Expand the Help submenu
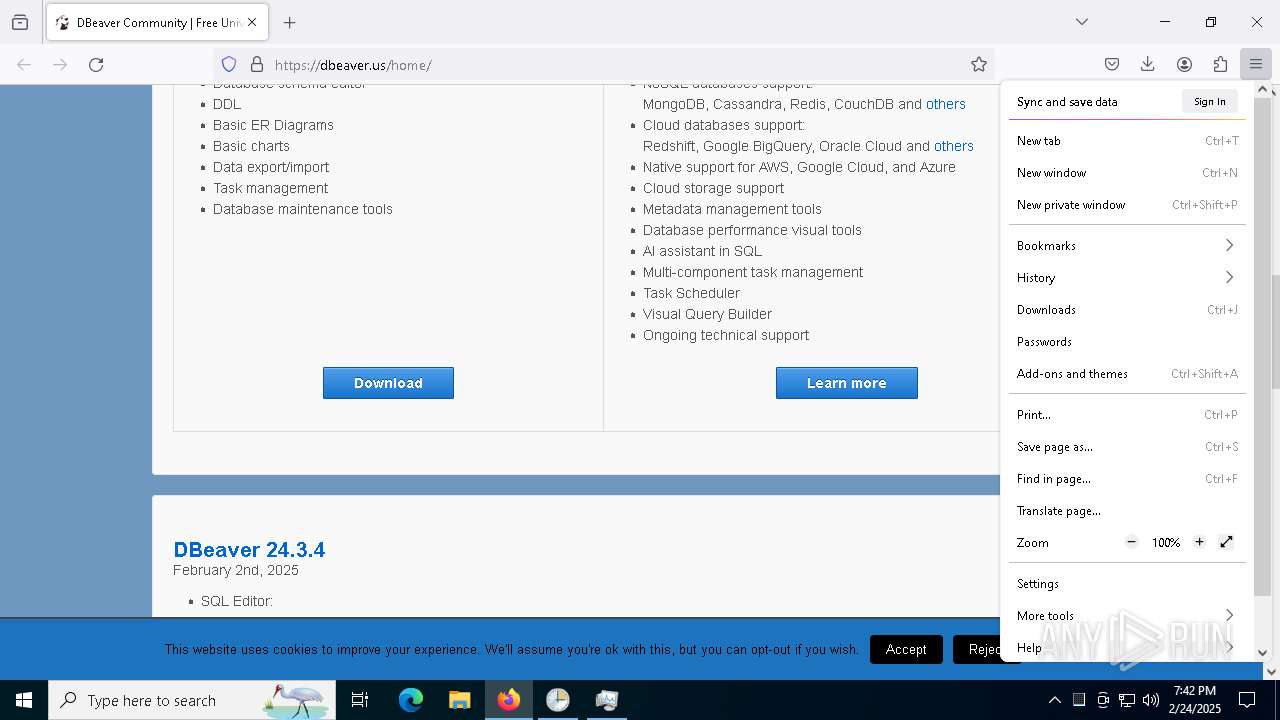 1127,648
